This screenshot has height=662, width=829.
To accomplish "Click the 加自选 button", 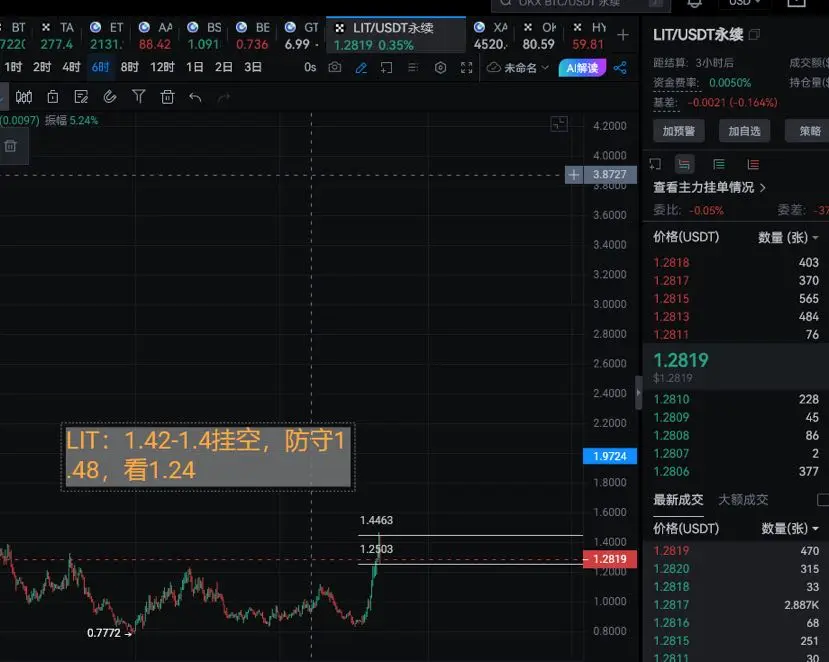I will [x=744, y=131].
